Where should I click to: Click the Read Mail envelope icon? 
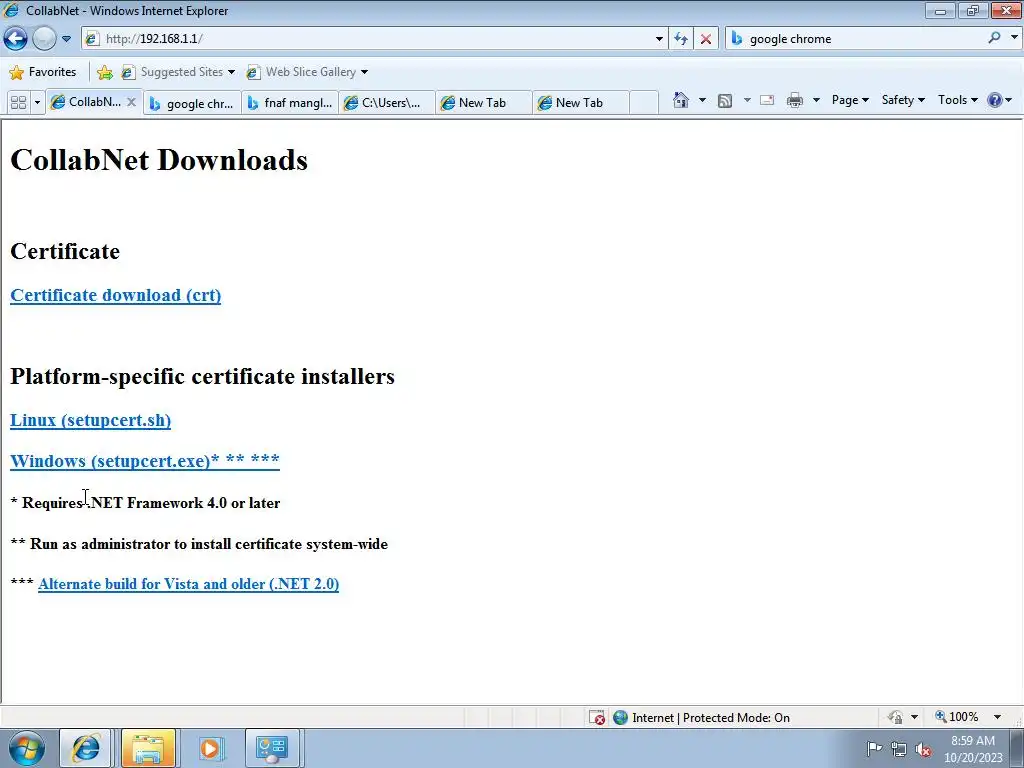(x=767, y=100)
